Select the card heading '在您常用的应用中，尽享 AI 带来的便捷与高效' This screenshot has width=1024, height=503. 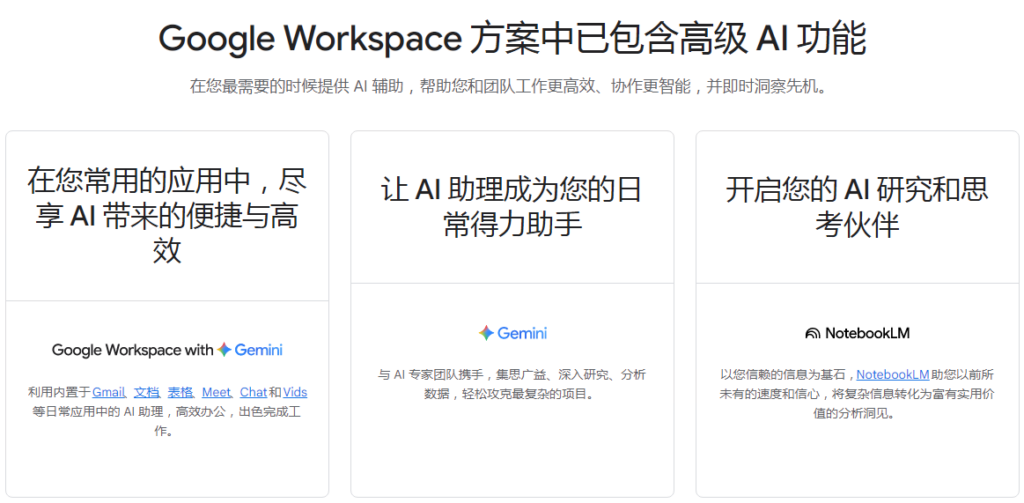pyautogui.click(x=167, y=215)
